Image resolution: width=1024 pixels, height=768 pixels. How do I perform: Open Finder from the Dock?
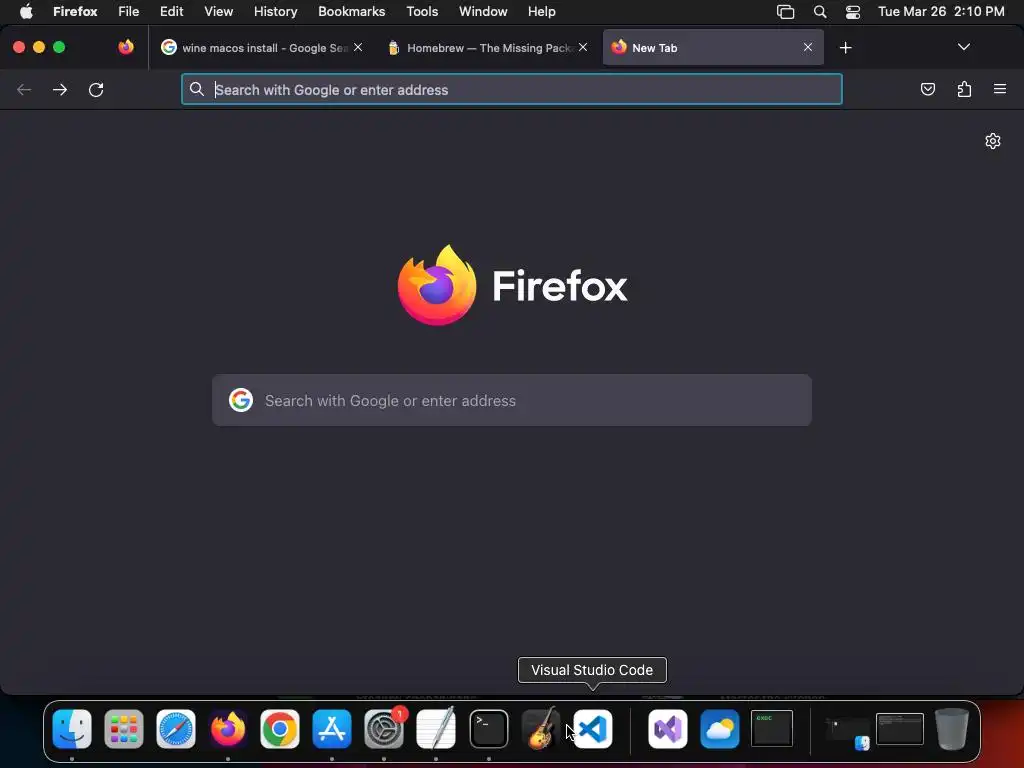pos(72,729)
